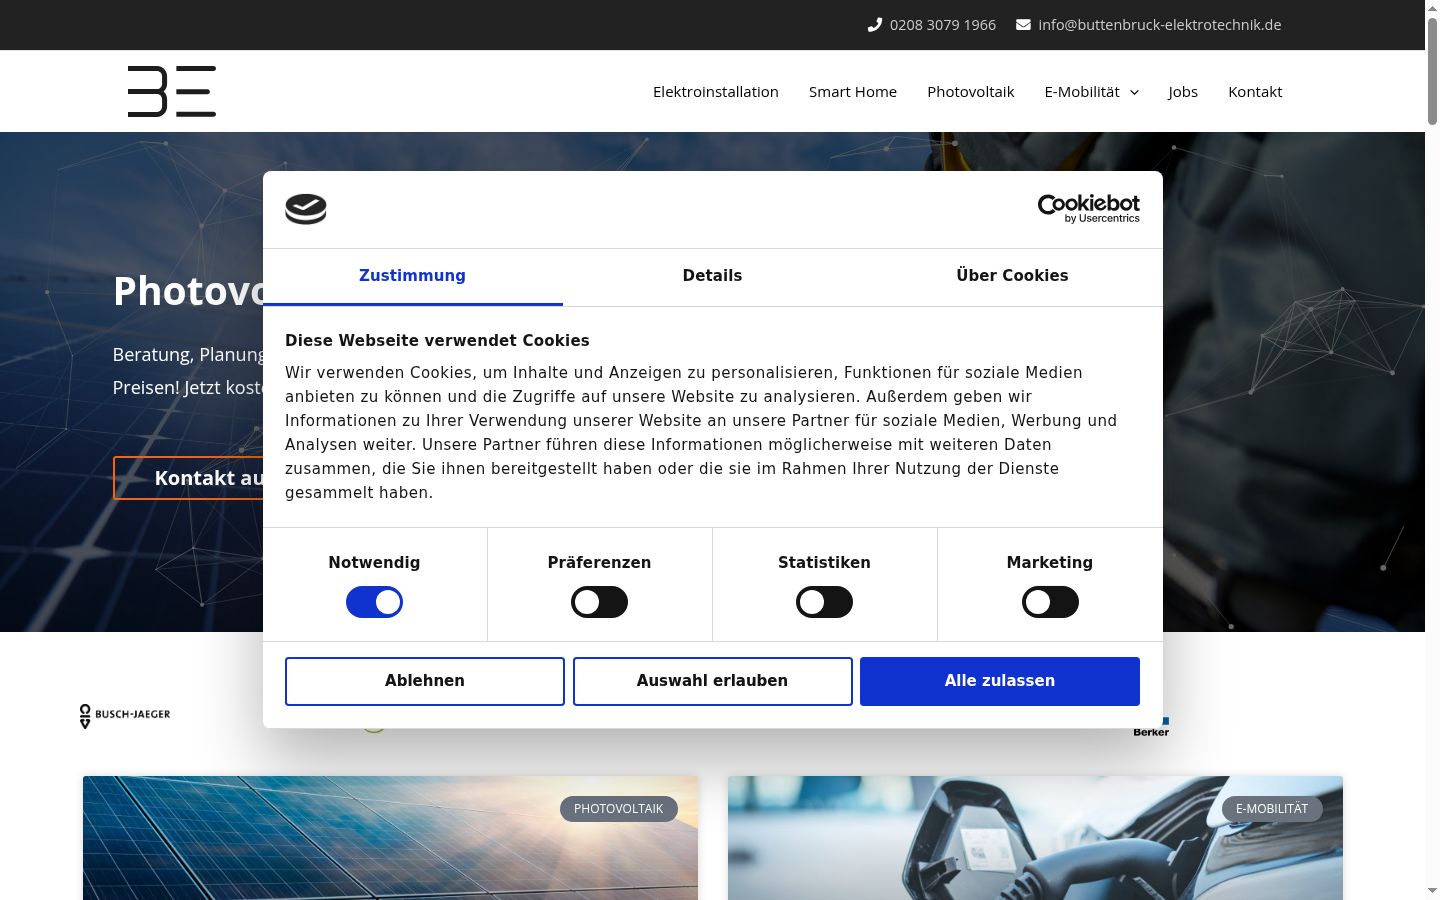
Task: Accept all cookies with Alle zulassen
Action: point(1000,681)
